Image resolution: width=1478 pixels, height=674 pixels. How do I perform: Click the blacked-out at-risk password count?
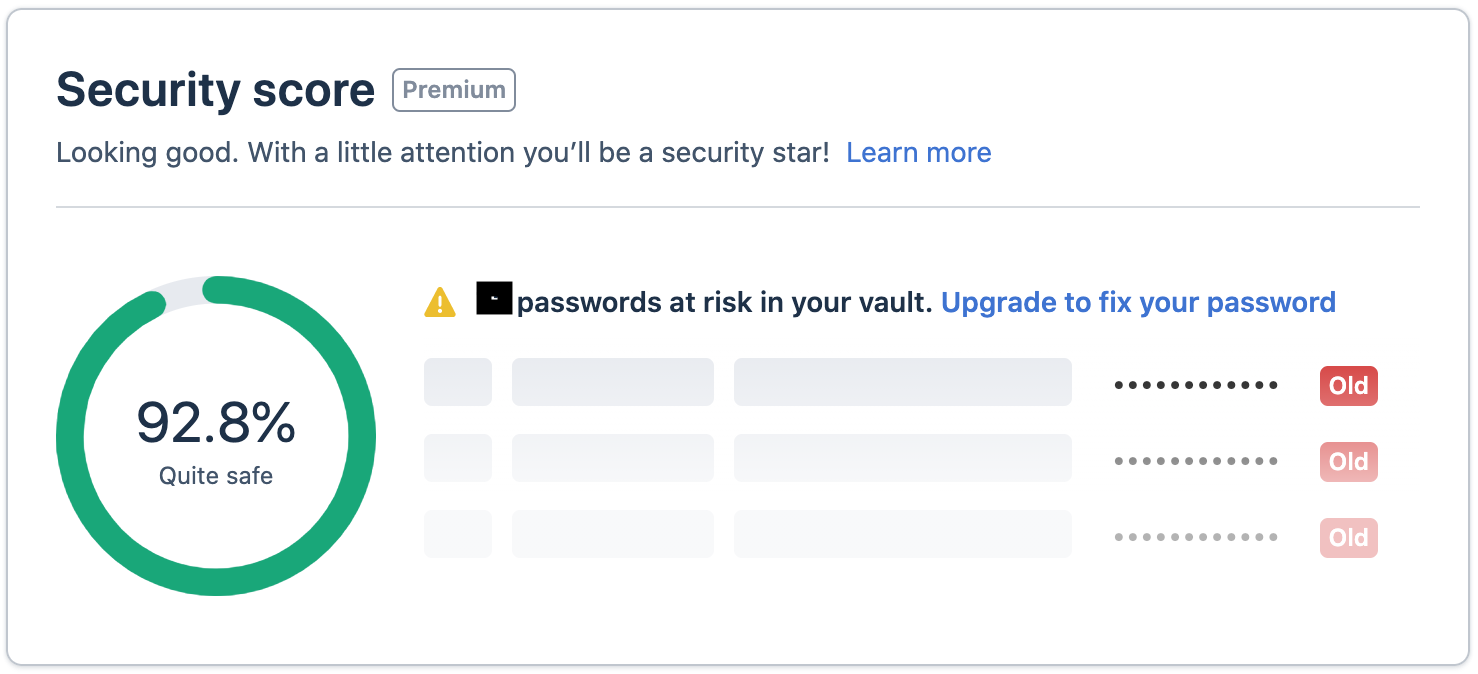tap(494, 299)
